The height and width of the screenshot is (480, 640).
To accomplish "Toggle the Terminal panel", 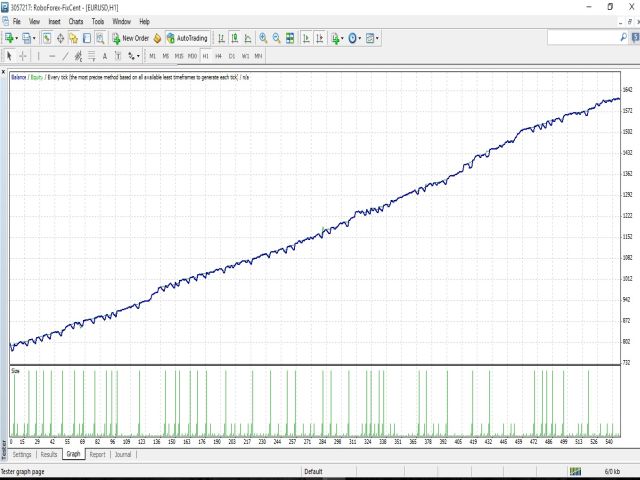I will coord(87,38).
